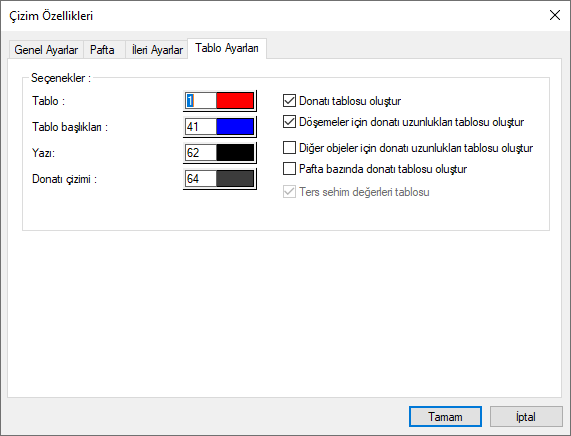Click Ters sehim değerleri tablosu checkbox

click(289, 192)
